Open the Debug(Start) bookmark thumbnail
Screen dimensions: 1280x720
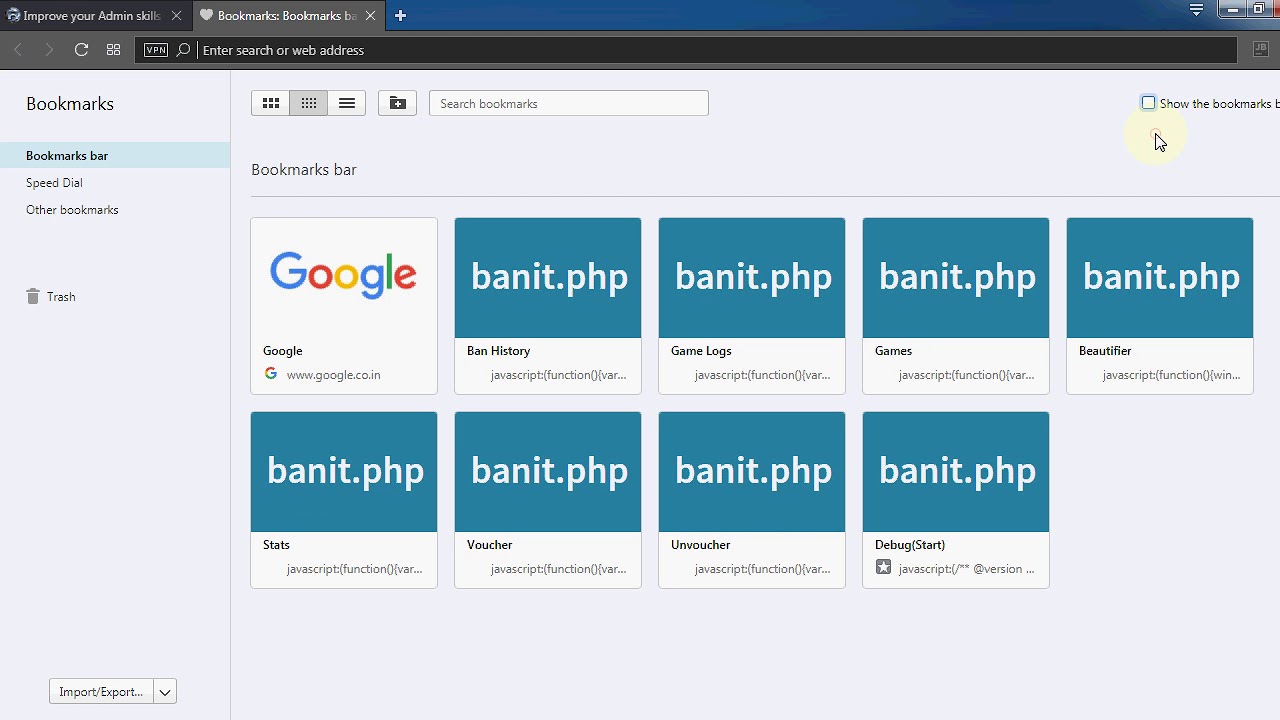(x=956, y=472)
